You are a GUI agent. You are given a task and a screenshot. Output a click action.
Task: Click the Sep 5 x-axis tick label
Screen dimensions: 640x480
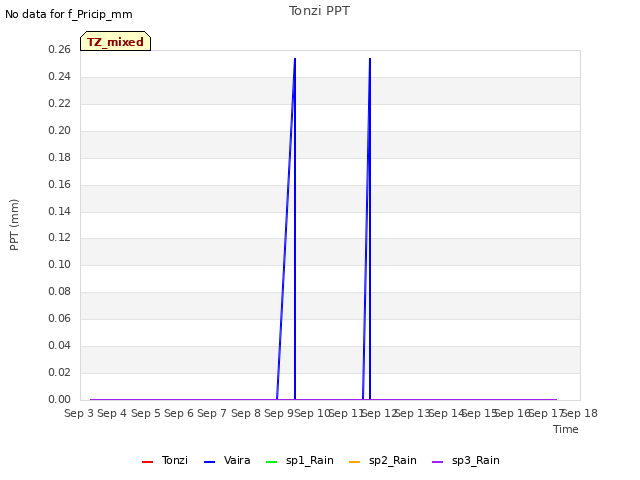coord(146,413)
